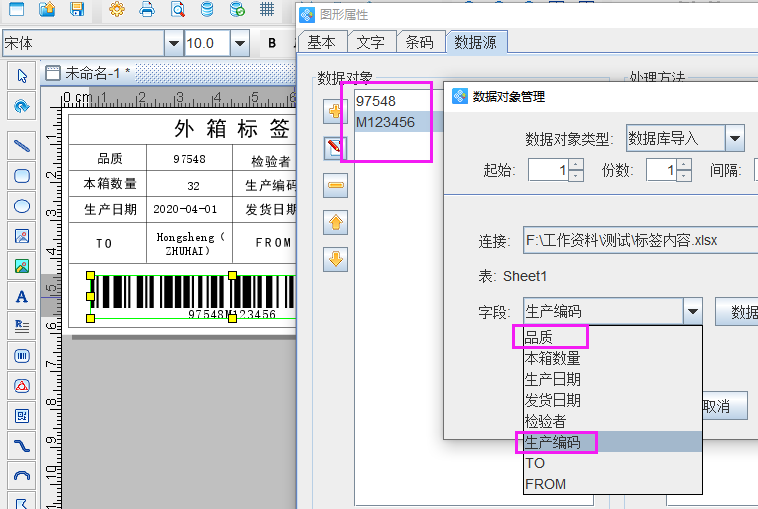Select the barcode tool in left sidebar

tap(21, 355)
